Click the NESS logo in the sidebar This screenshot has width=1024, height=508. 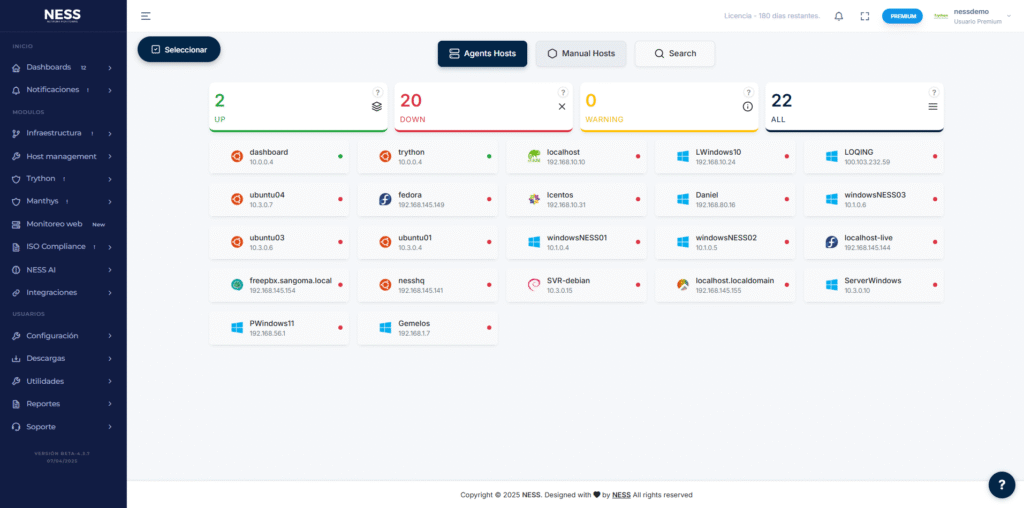tap(63, 16)
